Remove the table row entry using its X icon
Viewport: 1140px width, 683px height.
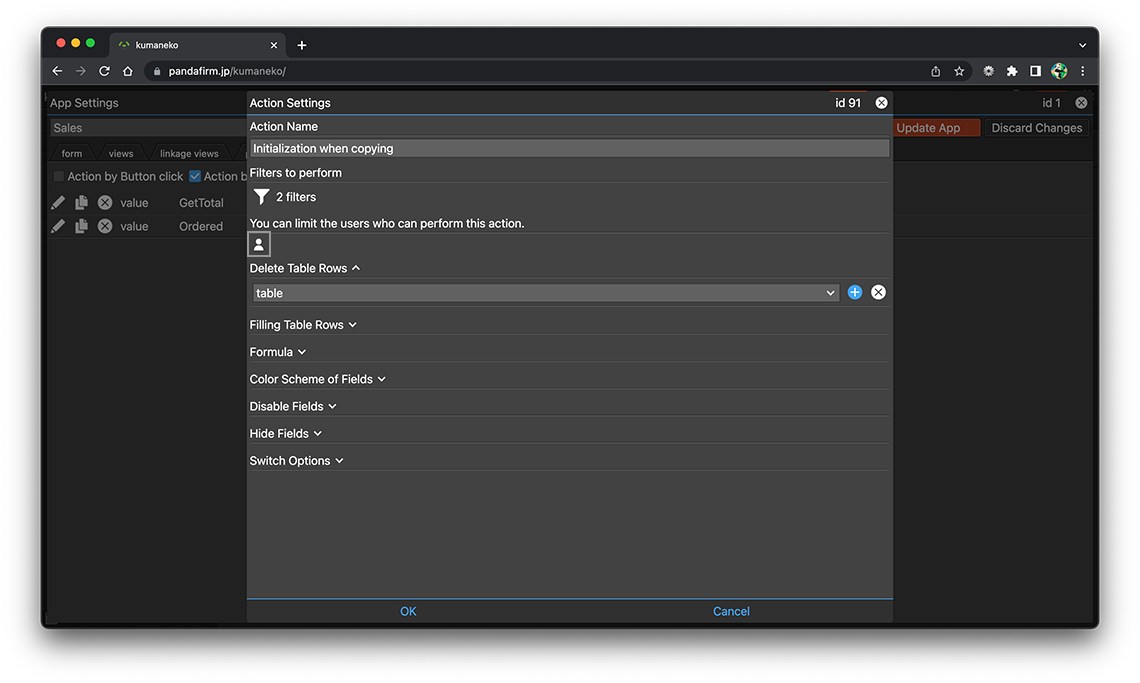pyautogui.click(x=878, y=292)
